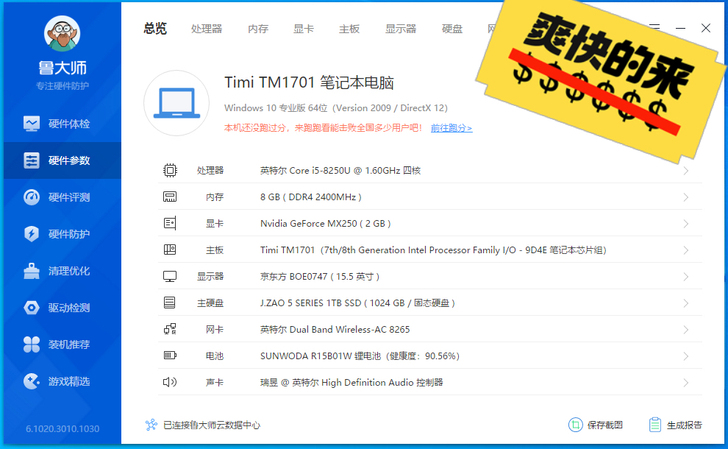Viewport: 728px width, 449px height.
Task: Click the 主板 motherboard icon
Action: [x=170, y=250]
